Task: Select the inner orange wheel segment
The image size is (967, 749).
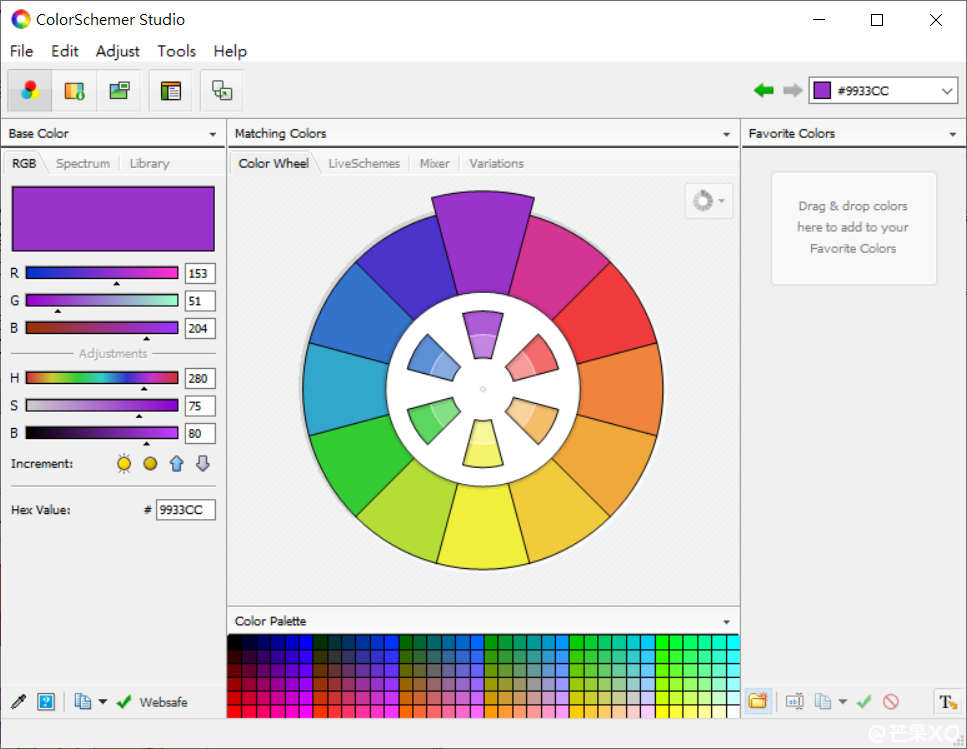Action: click(x=532, y=420)
